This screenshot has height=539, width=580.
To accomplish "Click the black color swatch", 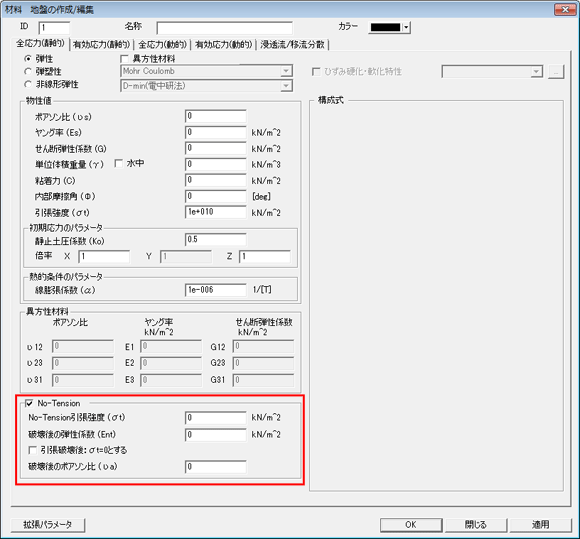I will (x=385, y=27).
